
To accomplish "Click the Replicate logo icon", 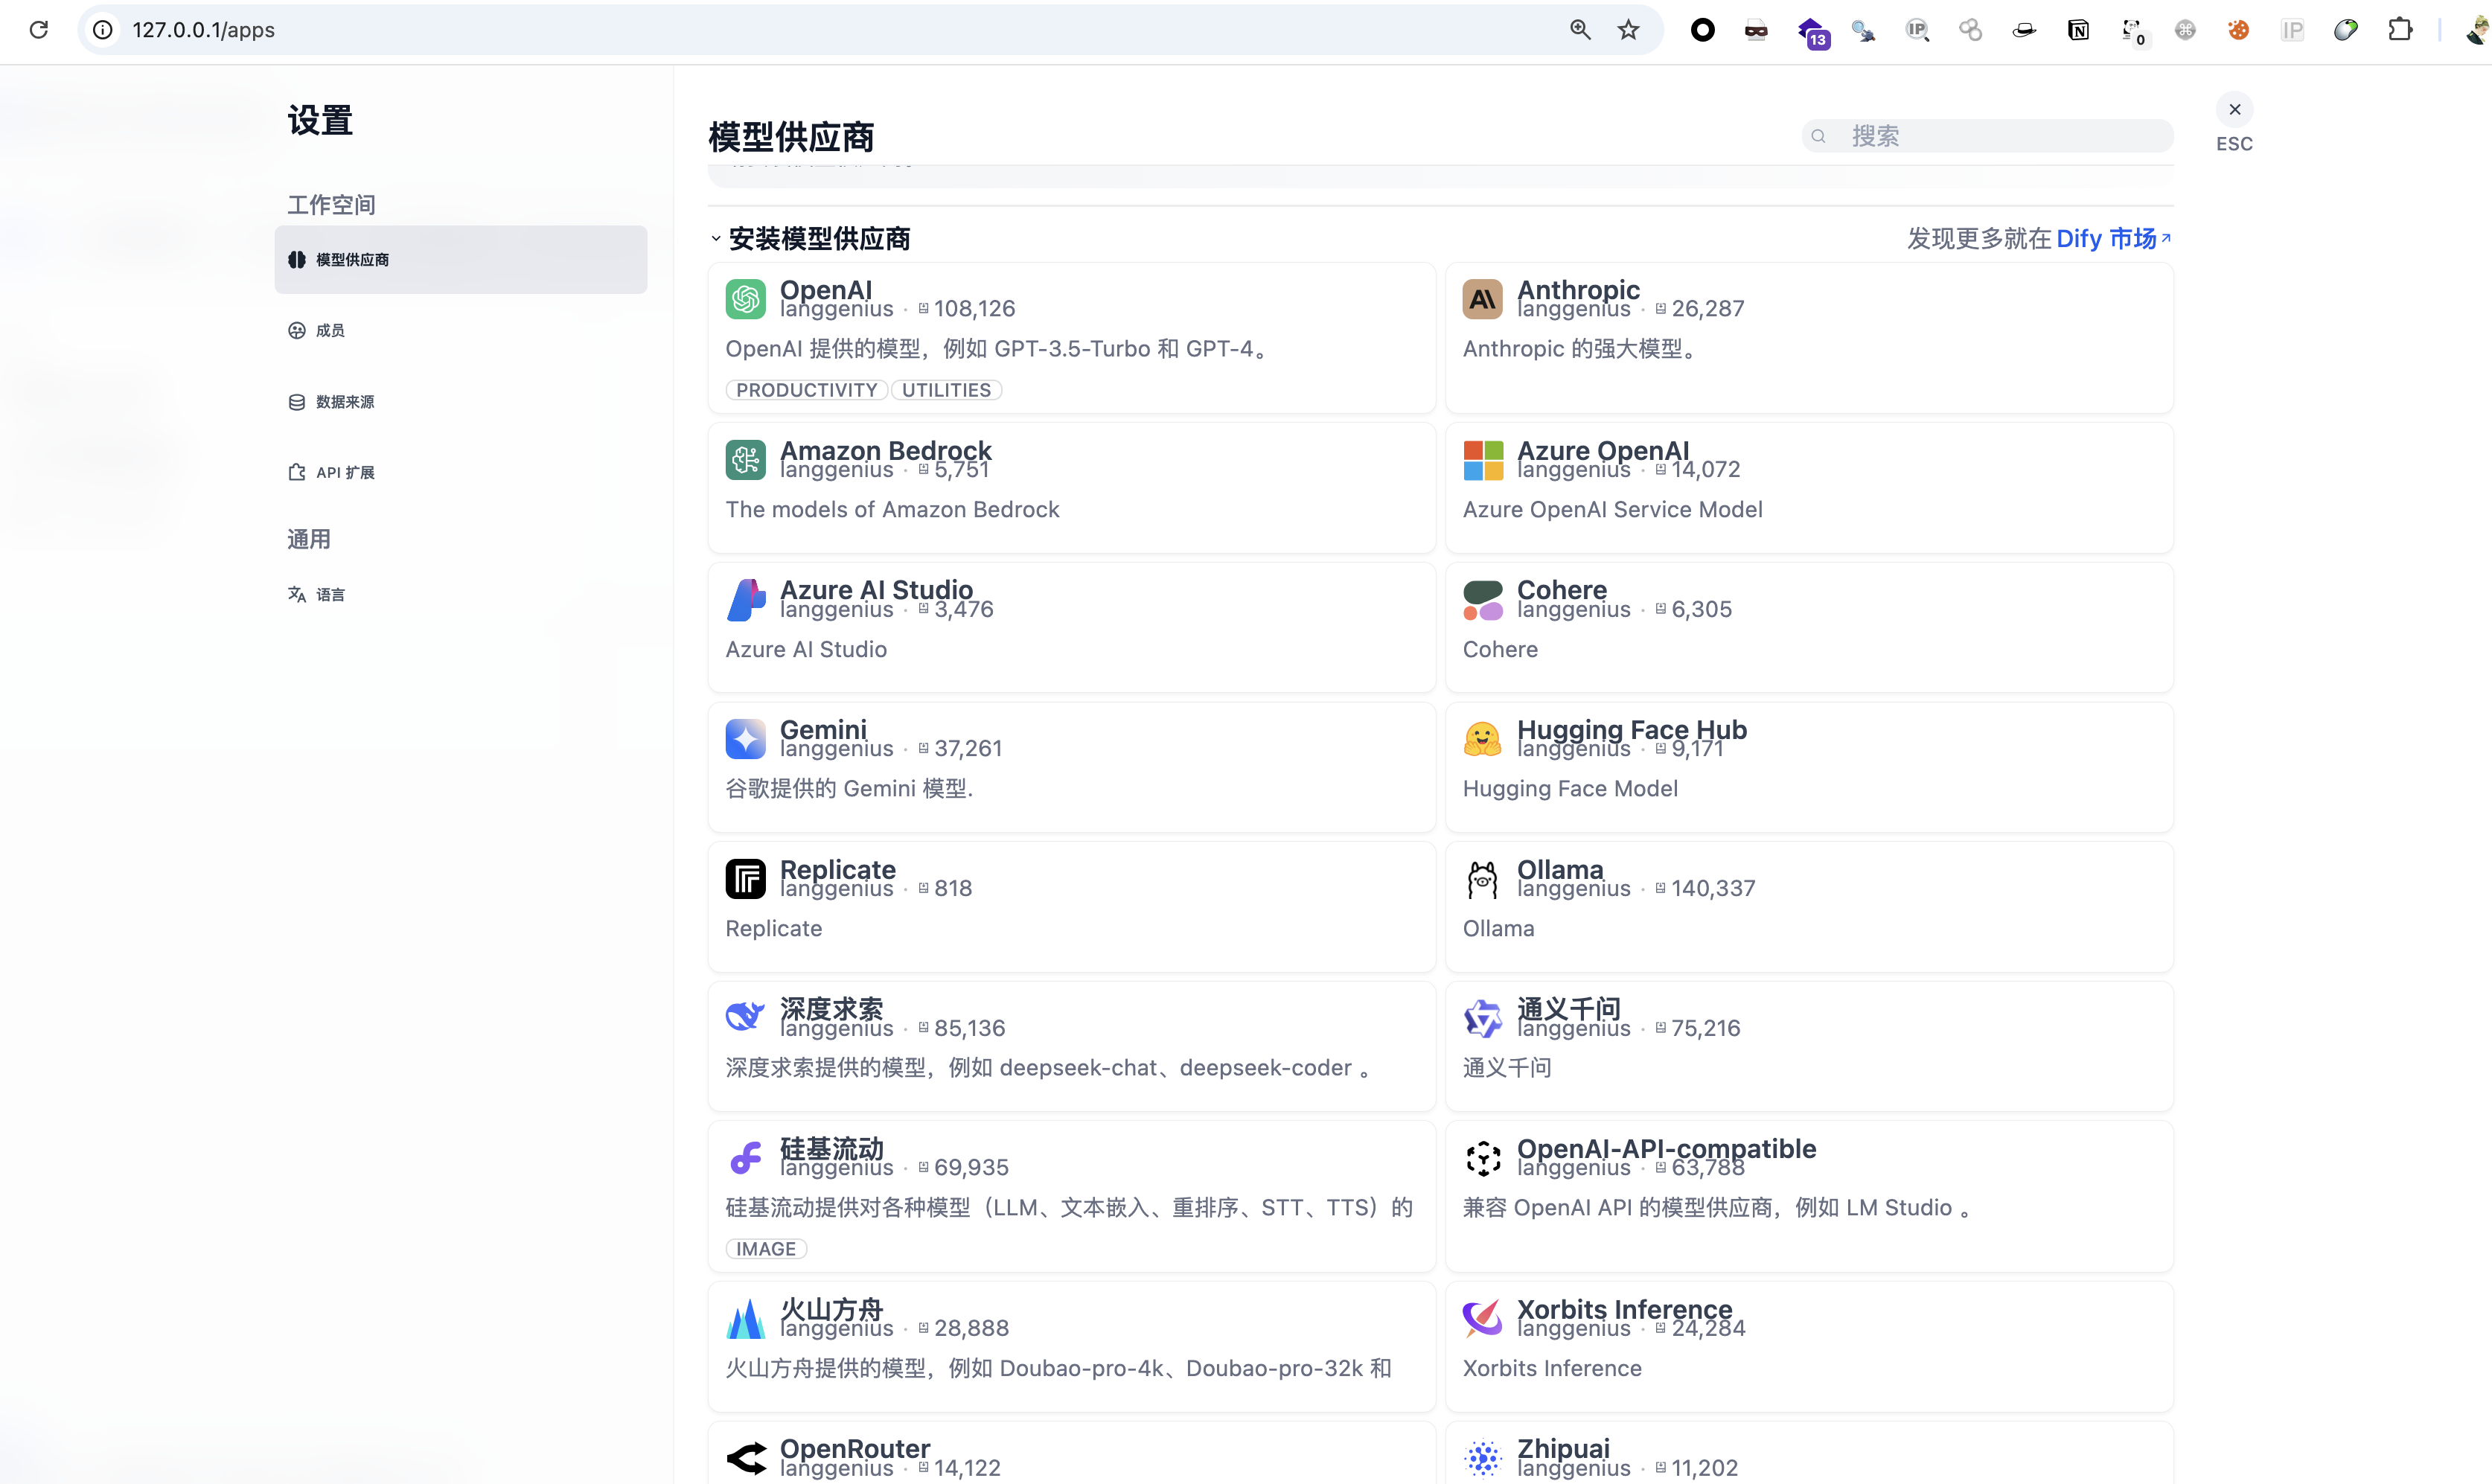I will click(x=745, y=879).
